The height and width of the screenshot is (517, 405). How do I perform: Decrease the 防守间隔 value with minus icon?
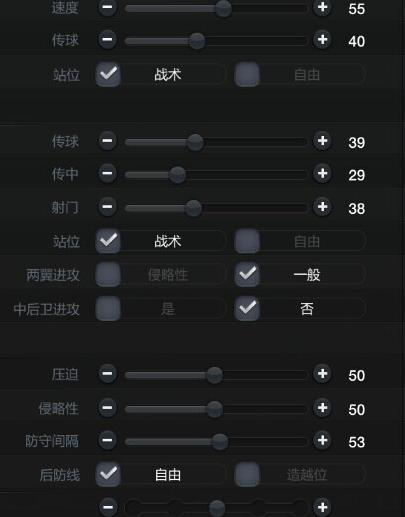(107, 440)
